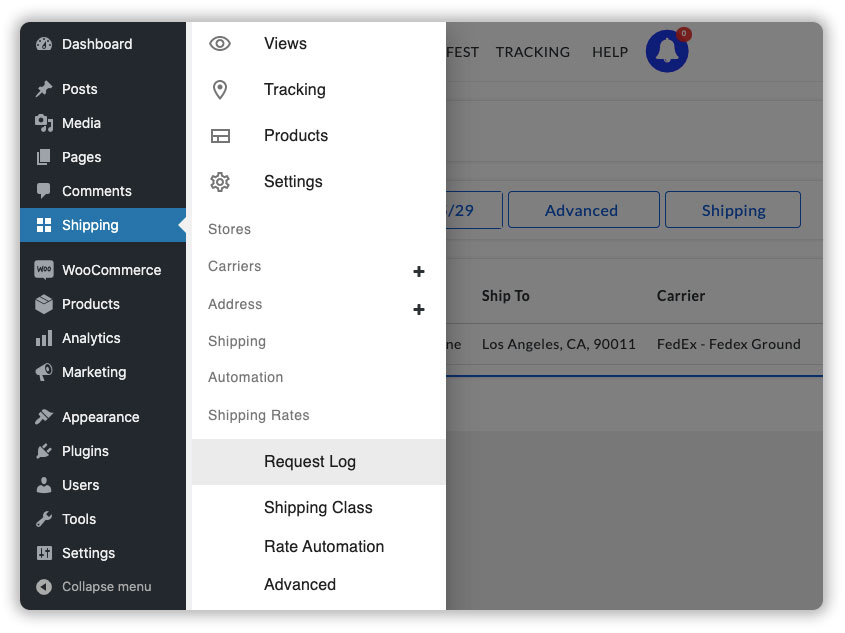Open notifications bell icon
This screenshot has height=633, width=845.
[x=667, y=51]
